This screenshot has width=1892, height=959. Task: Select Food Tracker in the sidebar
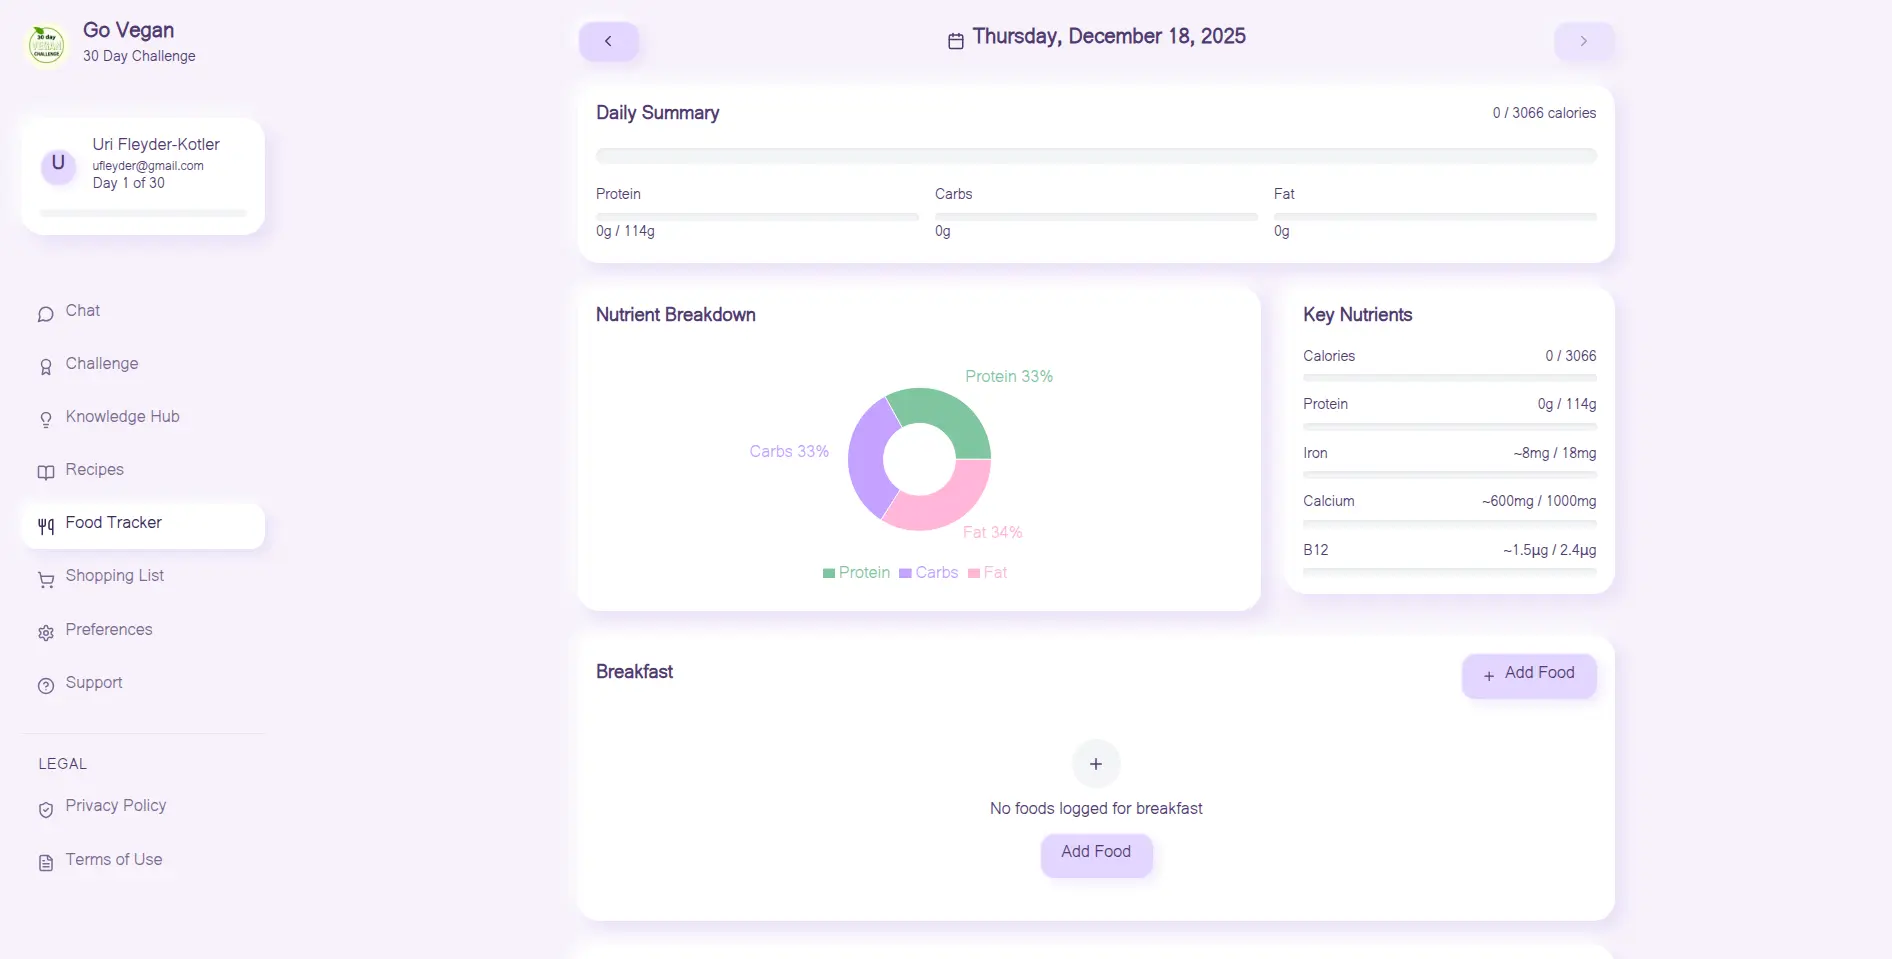pyautogui.click(x=143, y=525)
